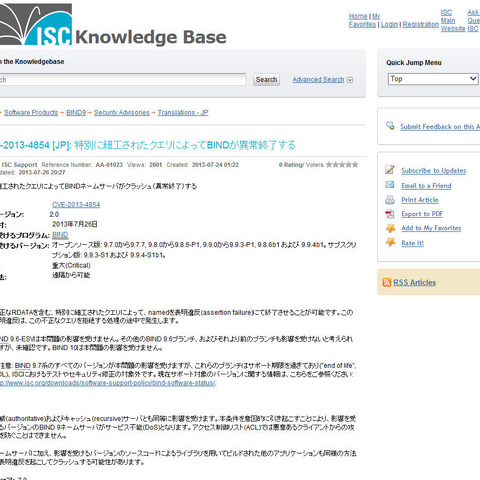
Task: Click the Email to a Friend envelope icon
Action: coord(390,185)
